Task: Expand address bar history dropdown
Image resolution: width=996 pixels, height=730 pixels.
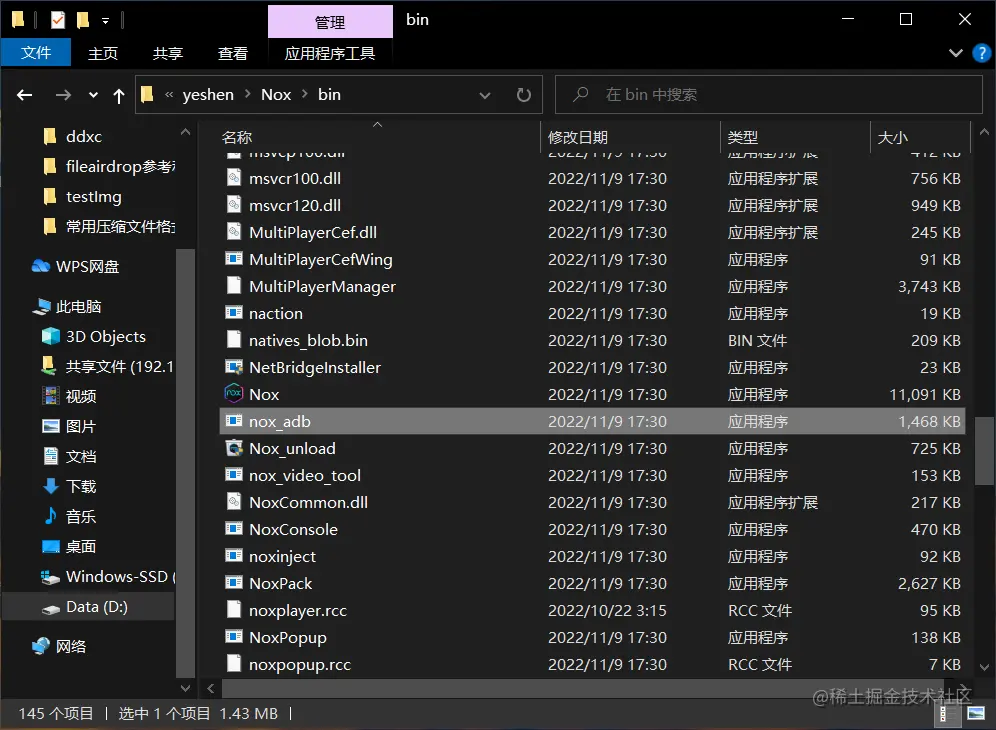Action: (x=485, y=95)
